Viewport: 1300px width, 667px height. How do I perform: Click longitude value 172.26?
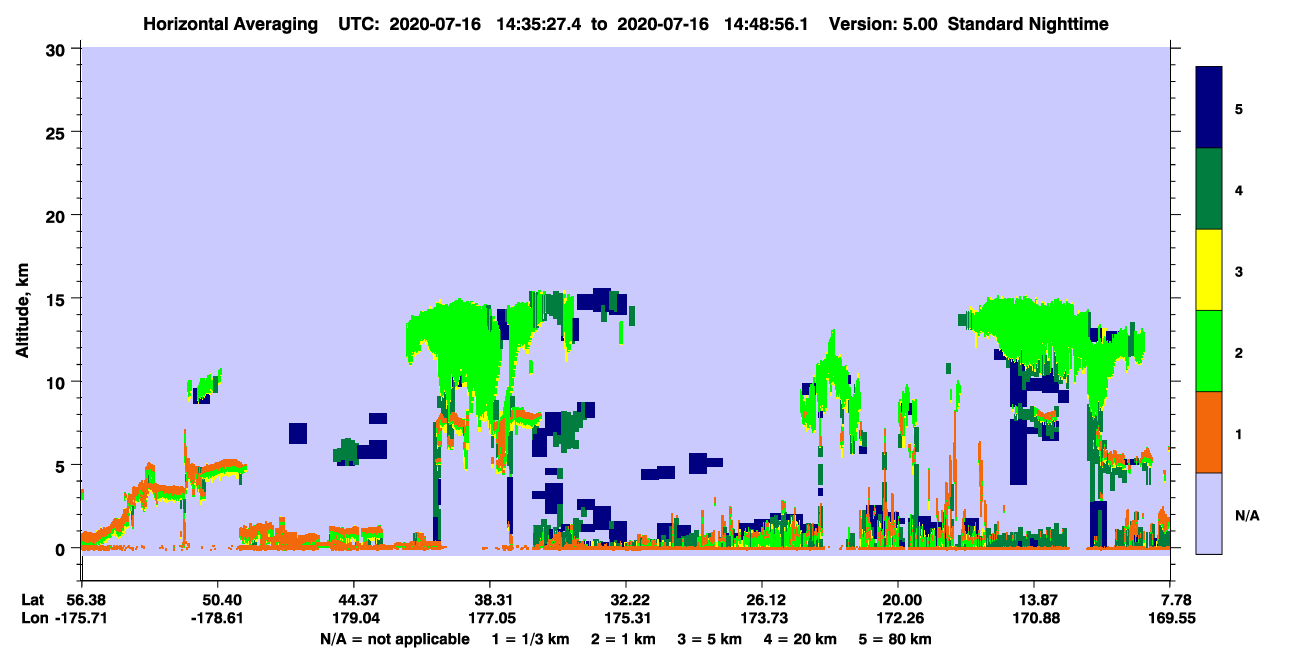pos(898,619)
